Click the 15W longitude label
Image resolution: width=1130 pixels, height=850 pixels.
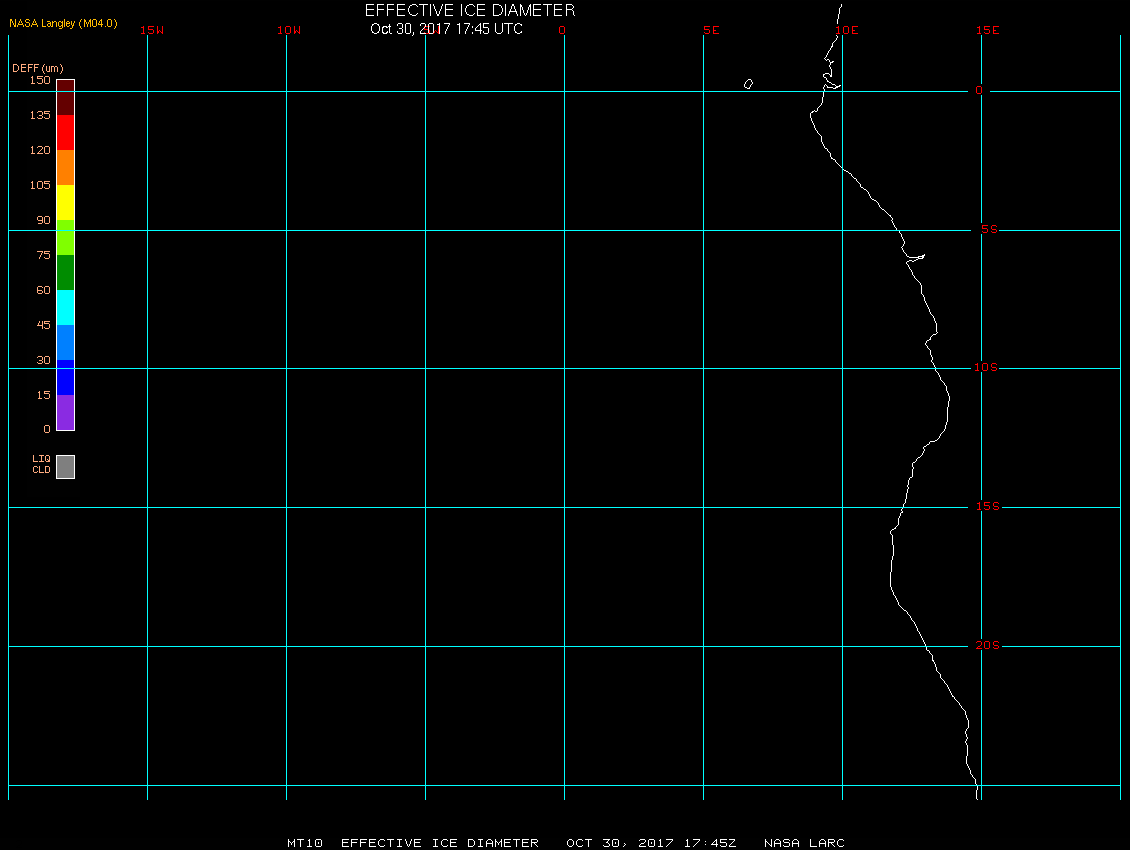[x=152, y=30]
